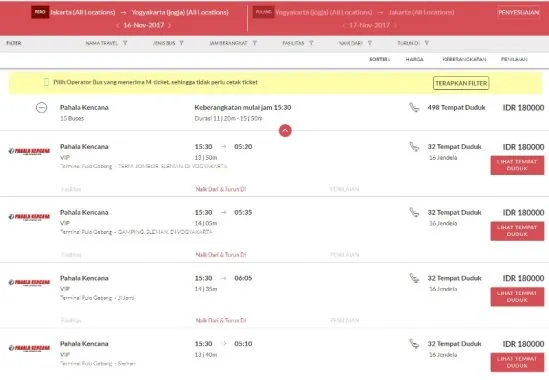Viewport: 549px width, 380px height.
Task: Open PENILAIAN tab of 05:20 bus
Action: (345, 189)
